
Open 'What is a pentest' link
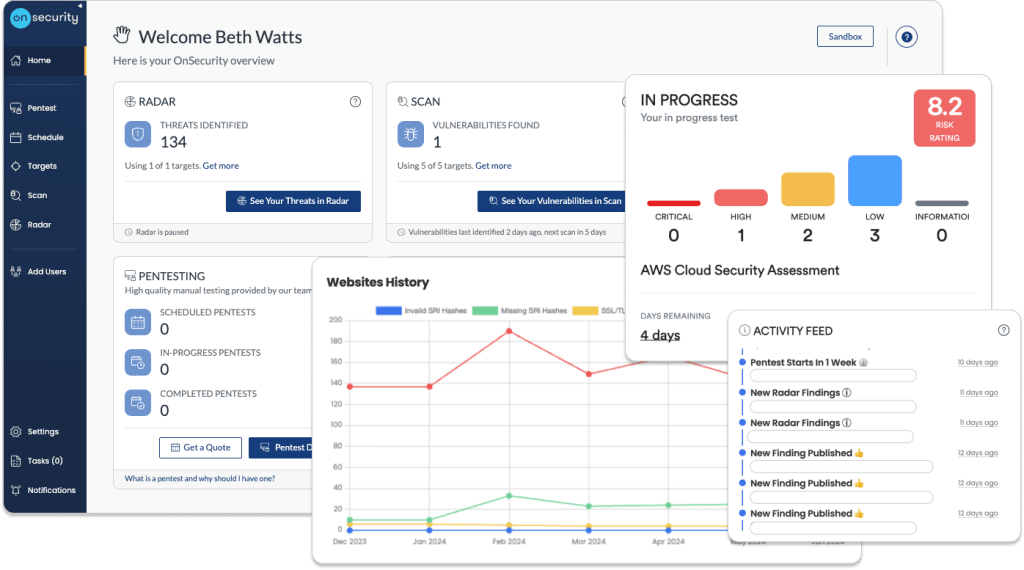[200, 479]
